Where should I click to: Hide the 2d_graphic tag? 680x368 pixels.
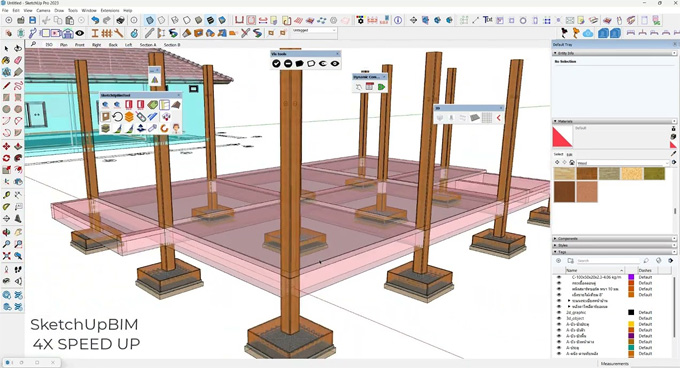(559, 312)
